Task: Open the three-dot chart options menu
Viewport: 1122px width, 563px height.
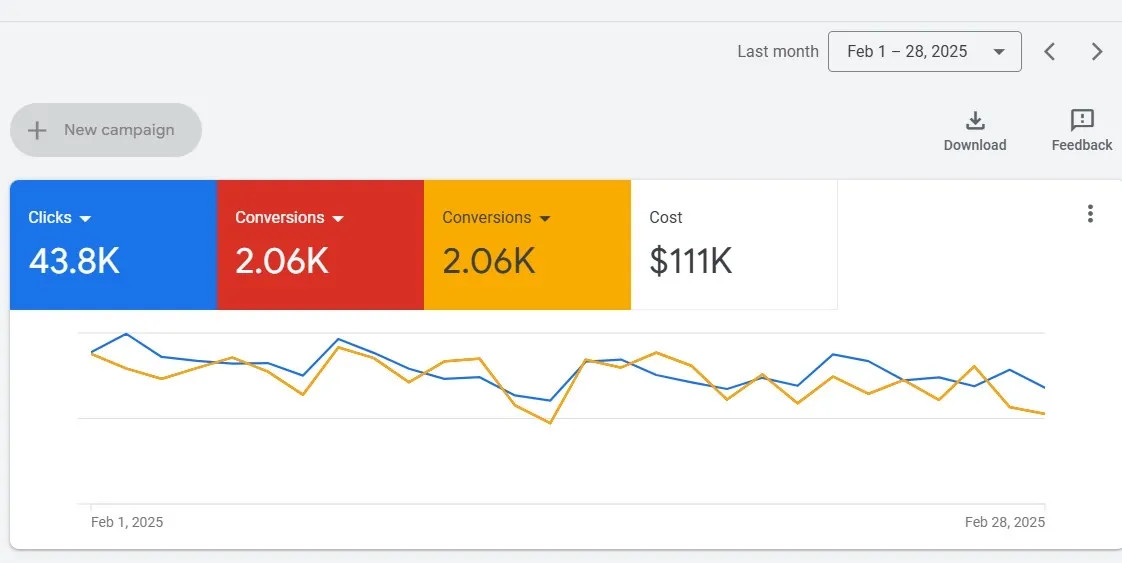Action: (1090, 213)
